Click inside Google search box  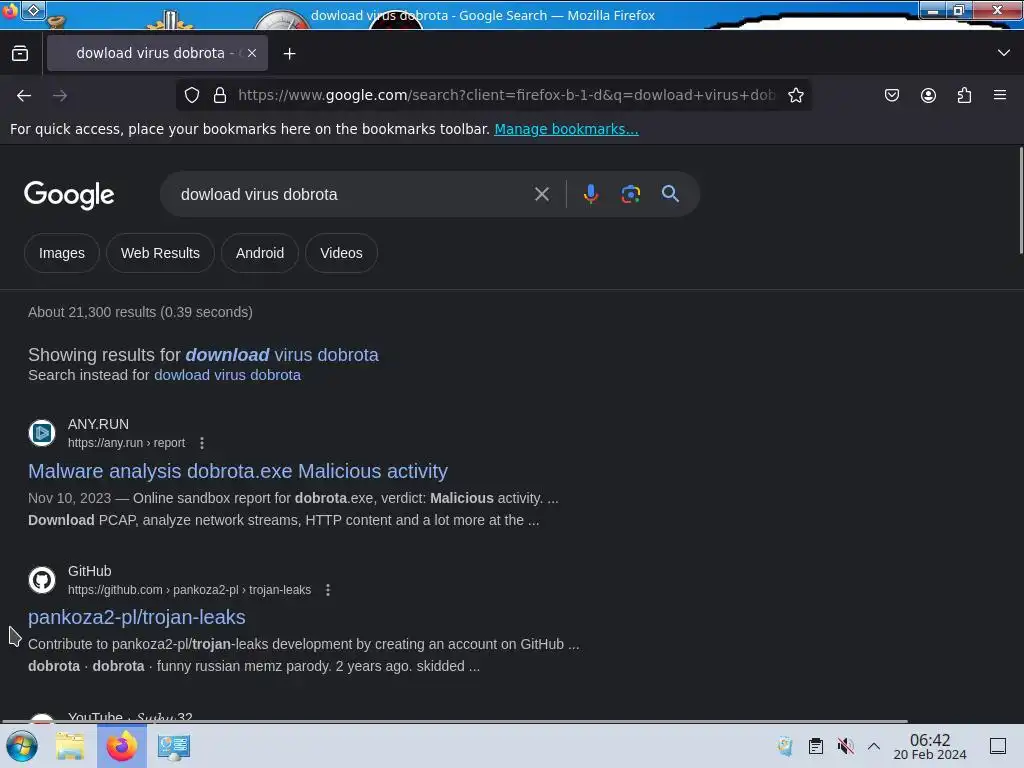tap(353, 194)
